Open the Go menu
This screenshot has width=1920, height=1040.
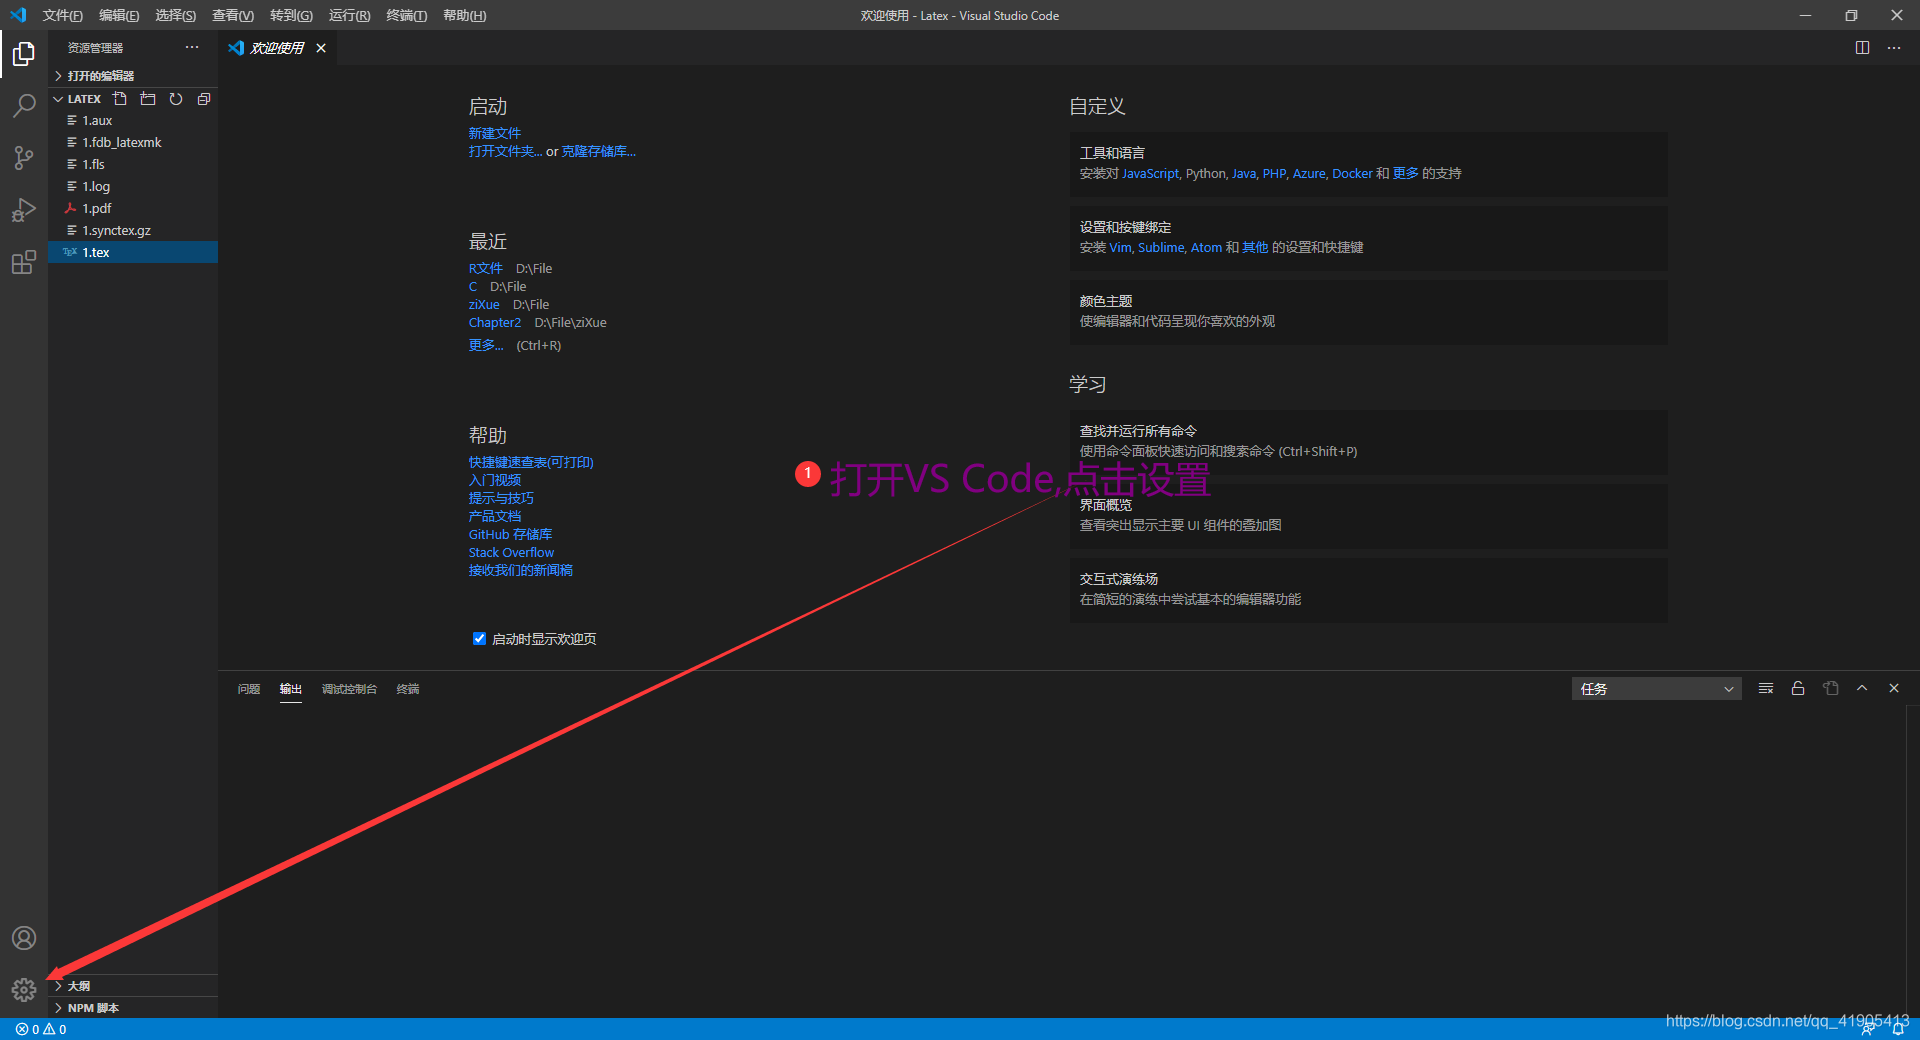coord(291,15)
